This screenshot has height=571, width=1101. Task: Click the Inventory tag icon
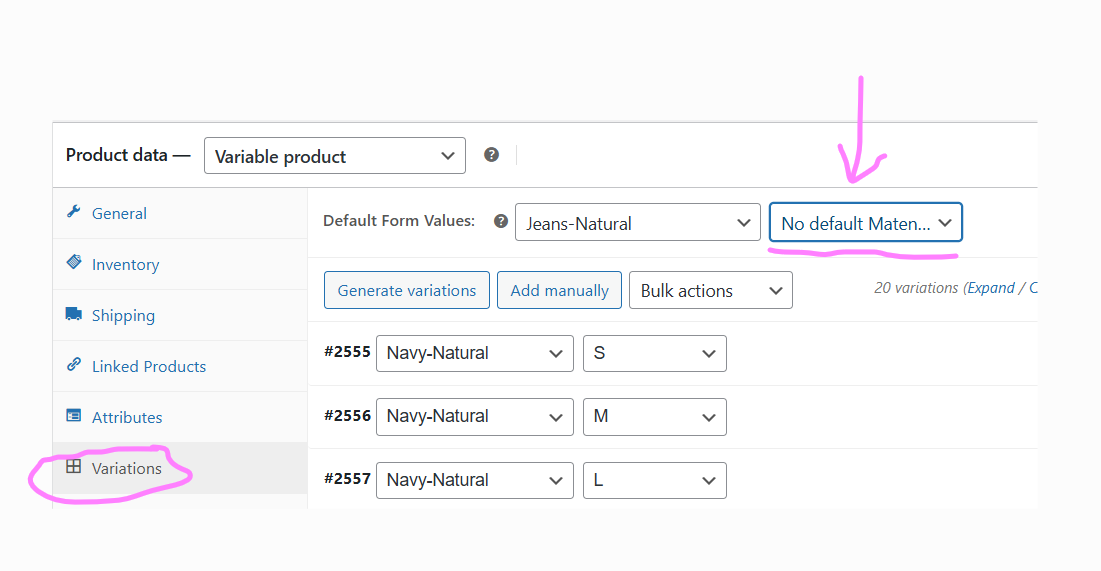pyautogui.click(x=73, y=262)
